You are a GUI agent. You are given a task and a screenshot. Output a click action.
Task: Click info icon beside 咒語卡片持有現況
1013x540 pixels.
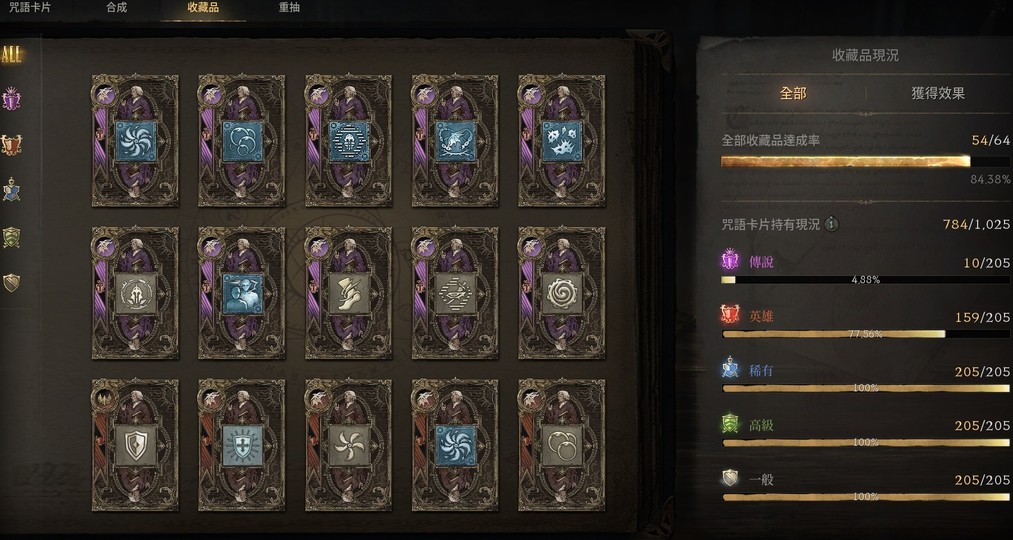point(832,224)
